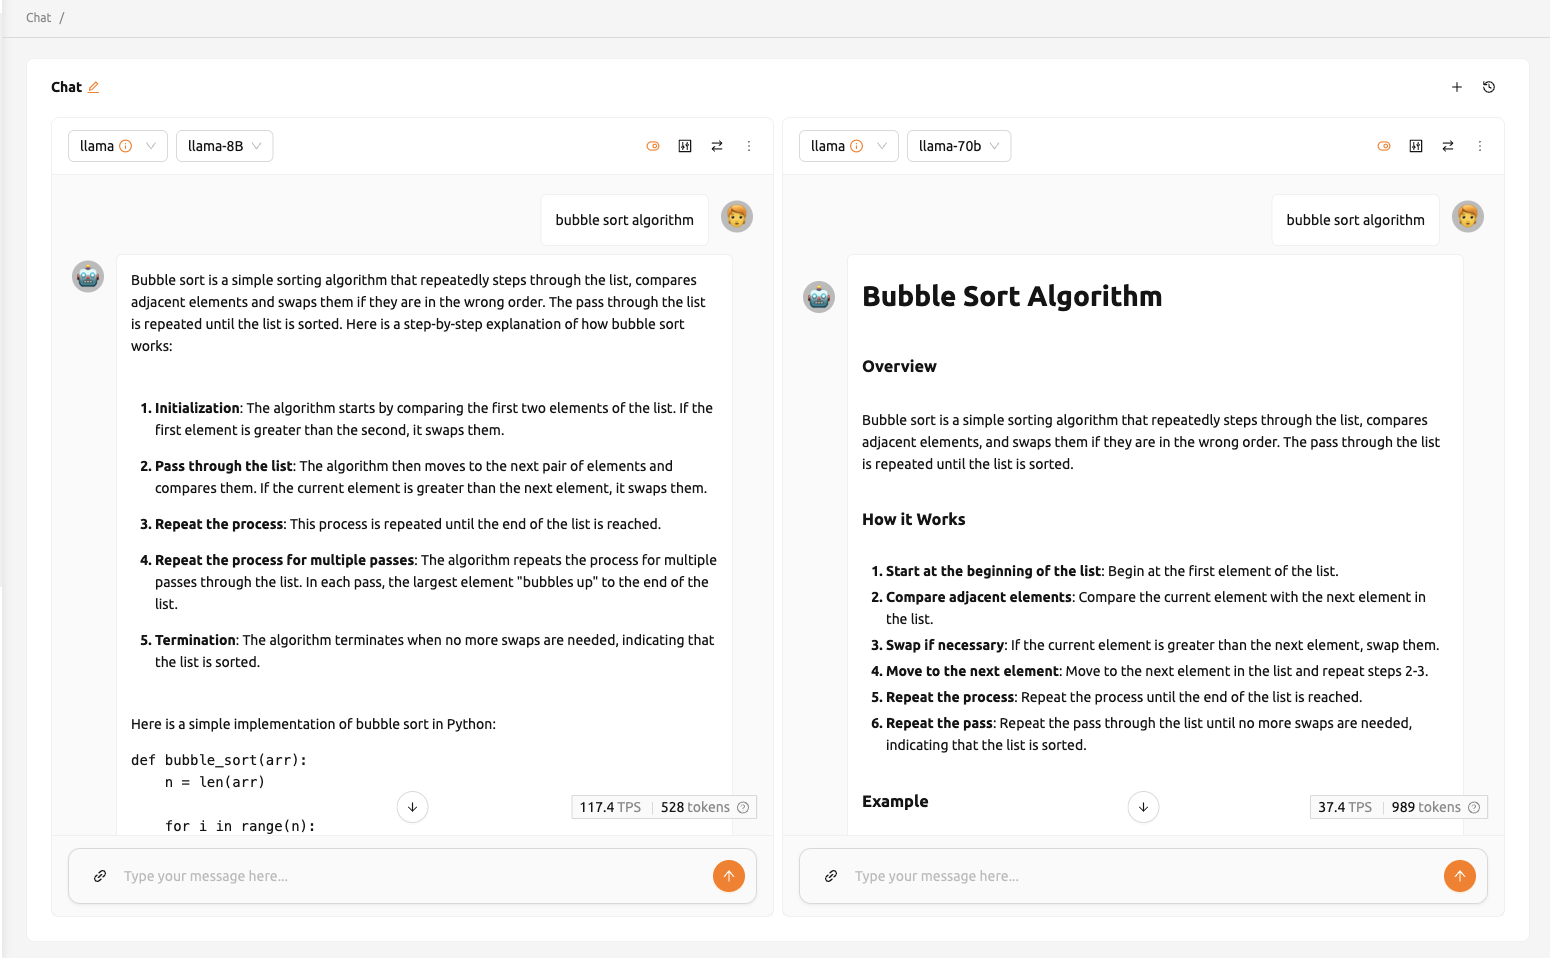Click the attachment icon in left message box
Screen dimensions: 1550x958
point(100,876)
